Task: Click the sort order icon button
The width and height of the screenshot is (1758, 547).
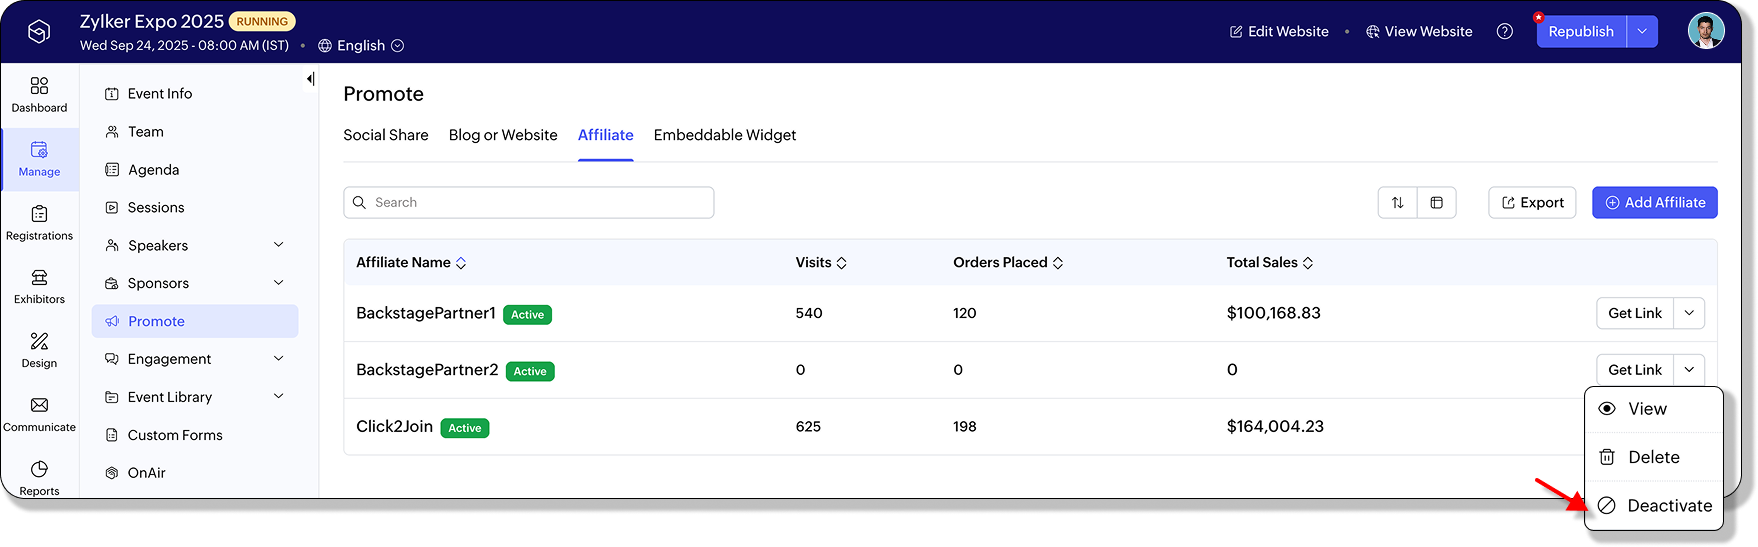Action: coord(1397,203)
